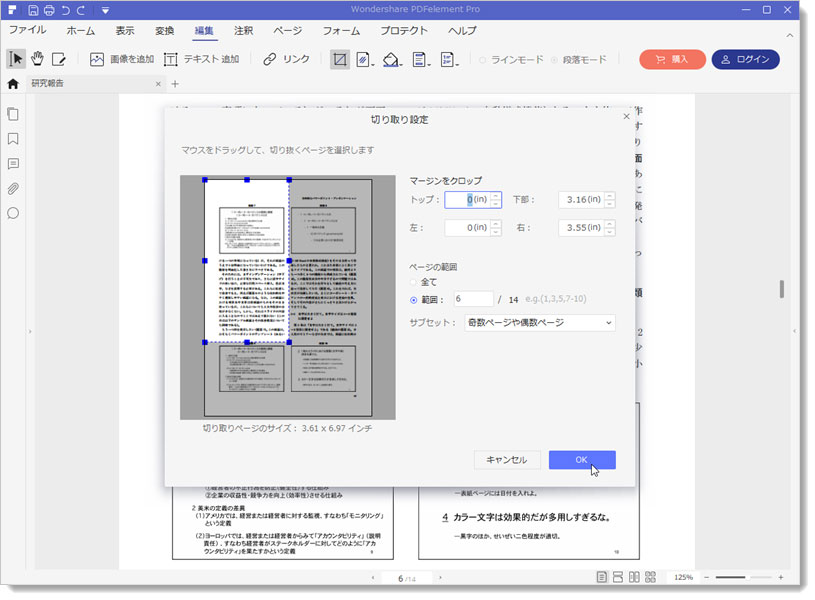The width and height of the screenshot is (815, 600).
Task: Click the ログイン button
Action: pyautogui.click(x=745, y=59)
